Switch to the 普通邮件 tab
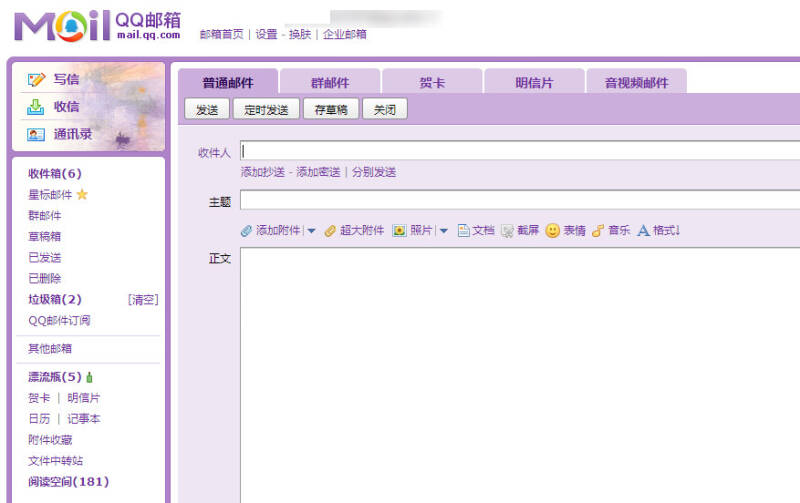This screenshot has height=503, width=800. 228,82
